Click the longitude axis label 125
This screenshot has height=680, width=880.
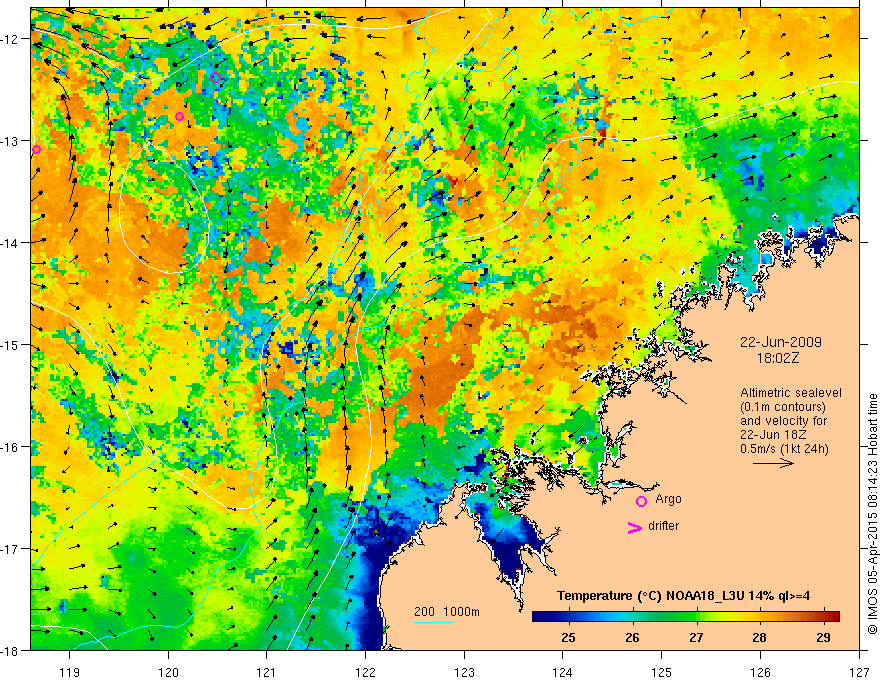pos(662,672)
